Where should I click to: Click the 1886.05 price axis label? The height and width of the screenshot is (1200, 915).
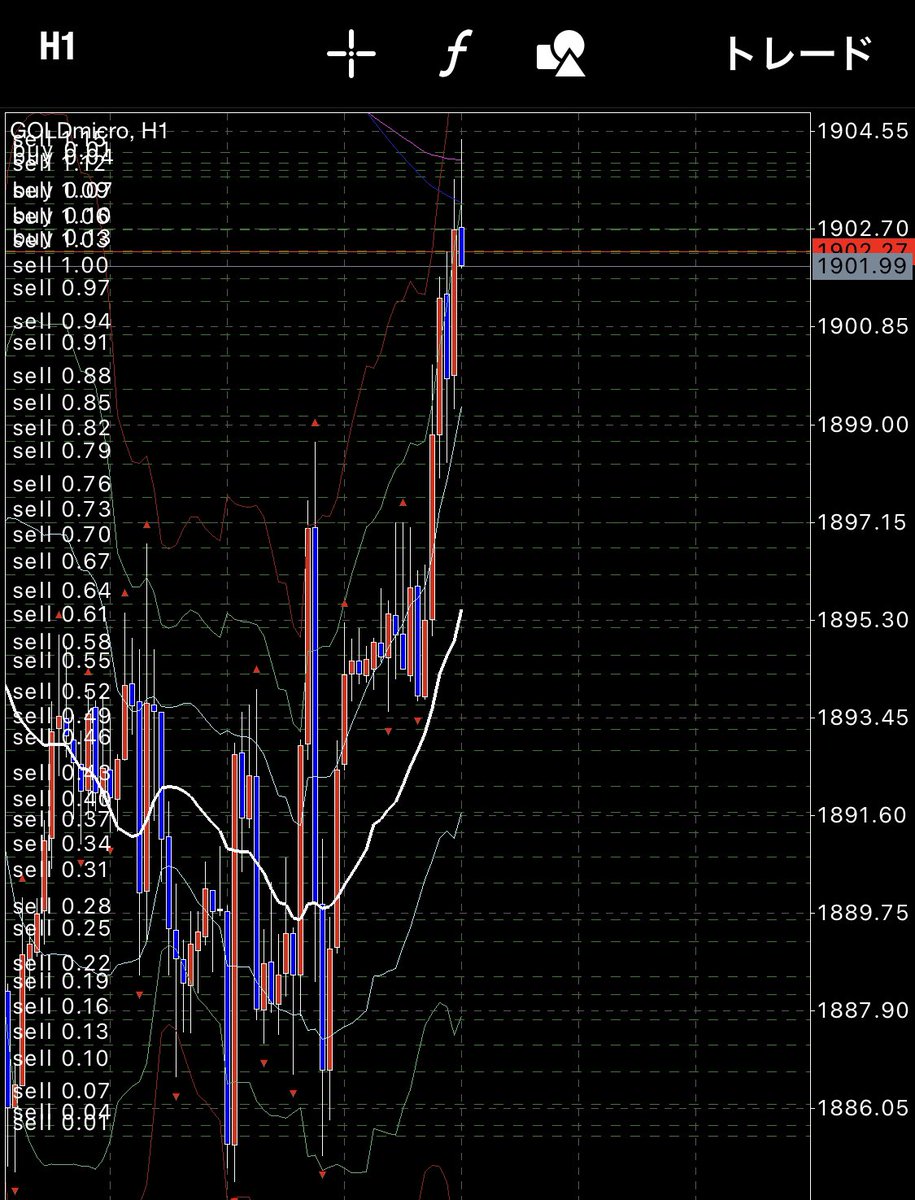pos(862,1110)
